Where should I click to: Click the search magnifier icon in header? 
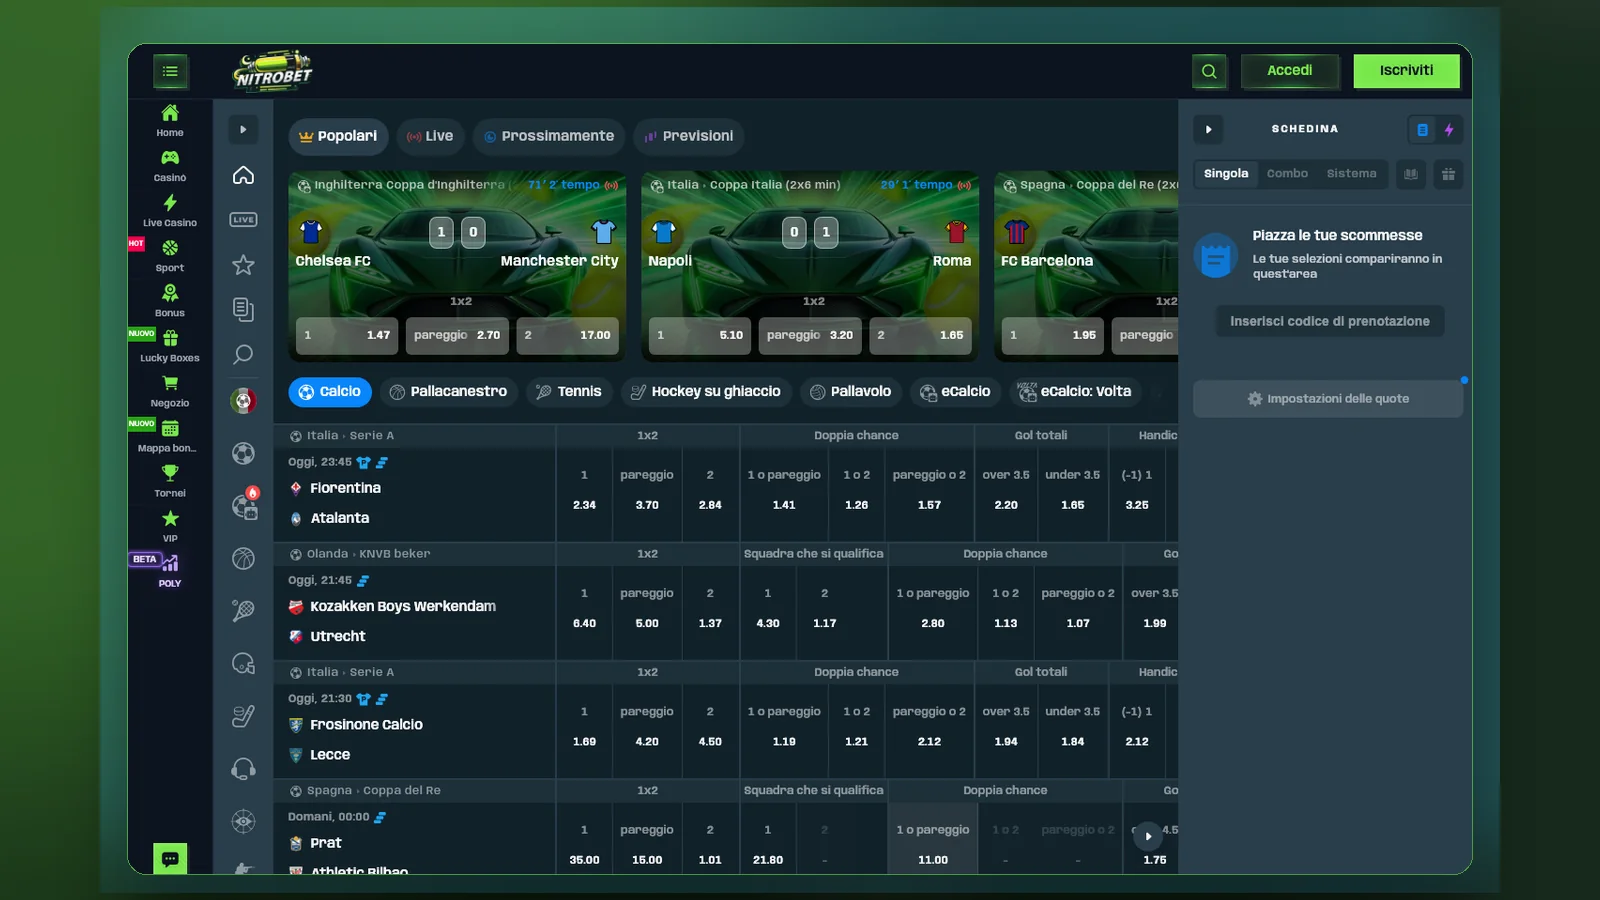[x=1209, y=71]
